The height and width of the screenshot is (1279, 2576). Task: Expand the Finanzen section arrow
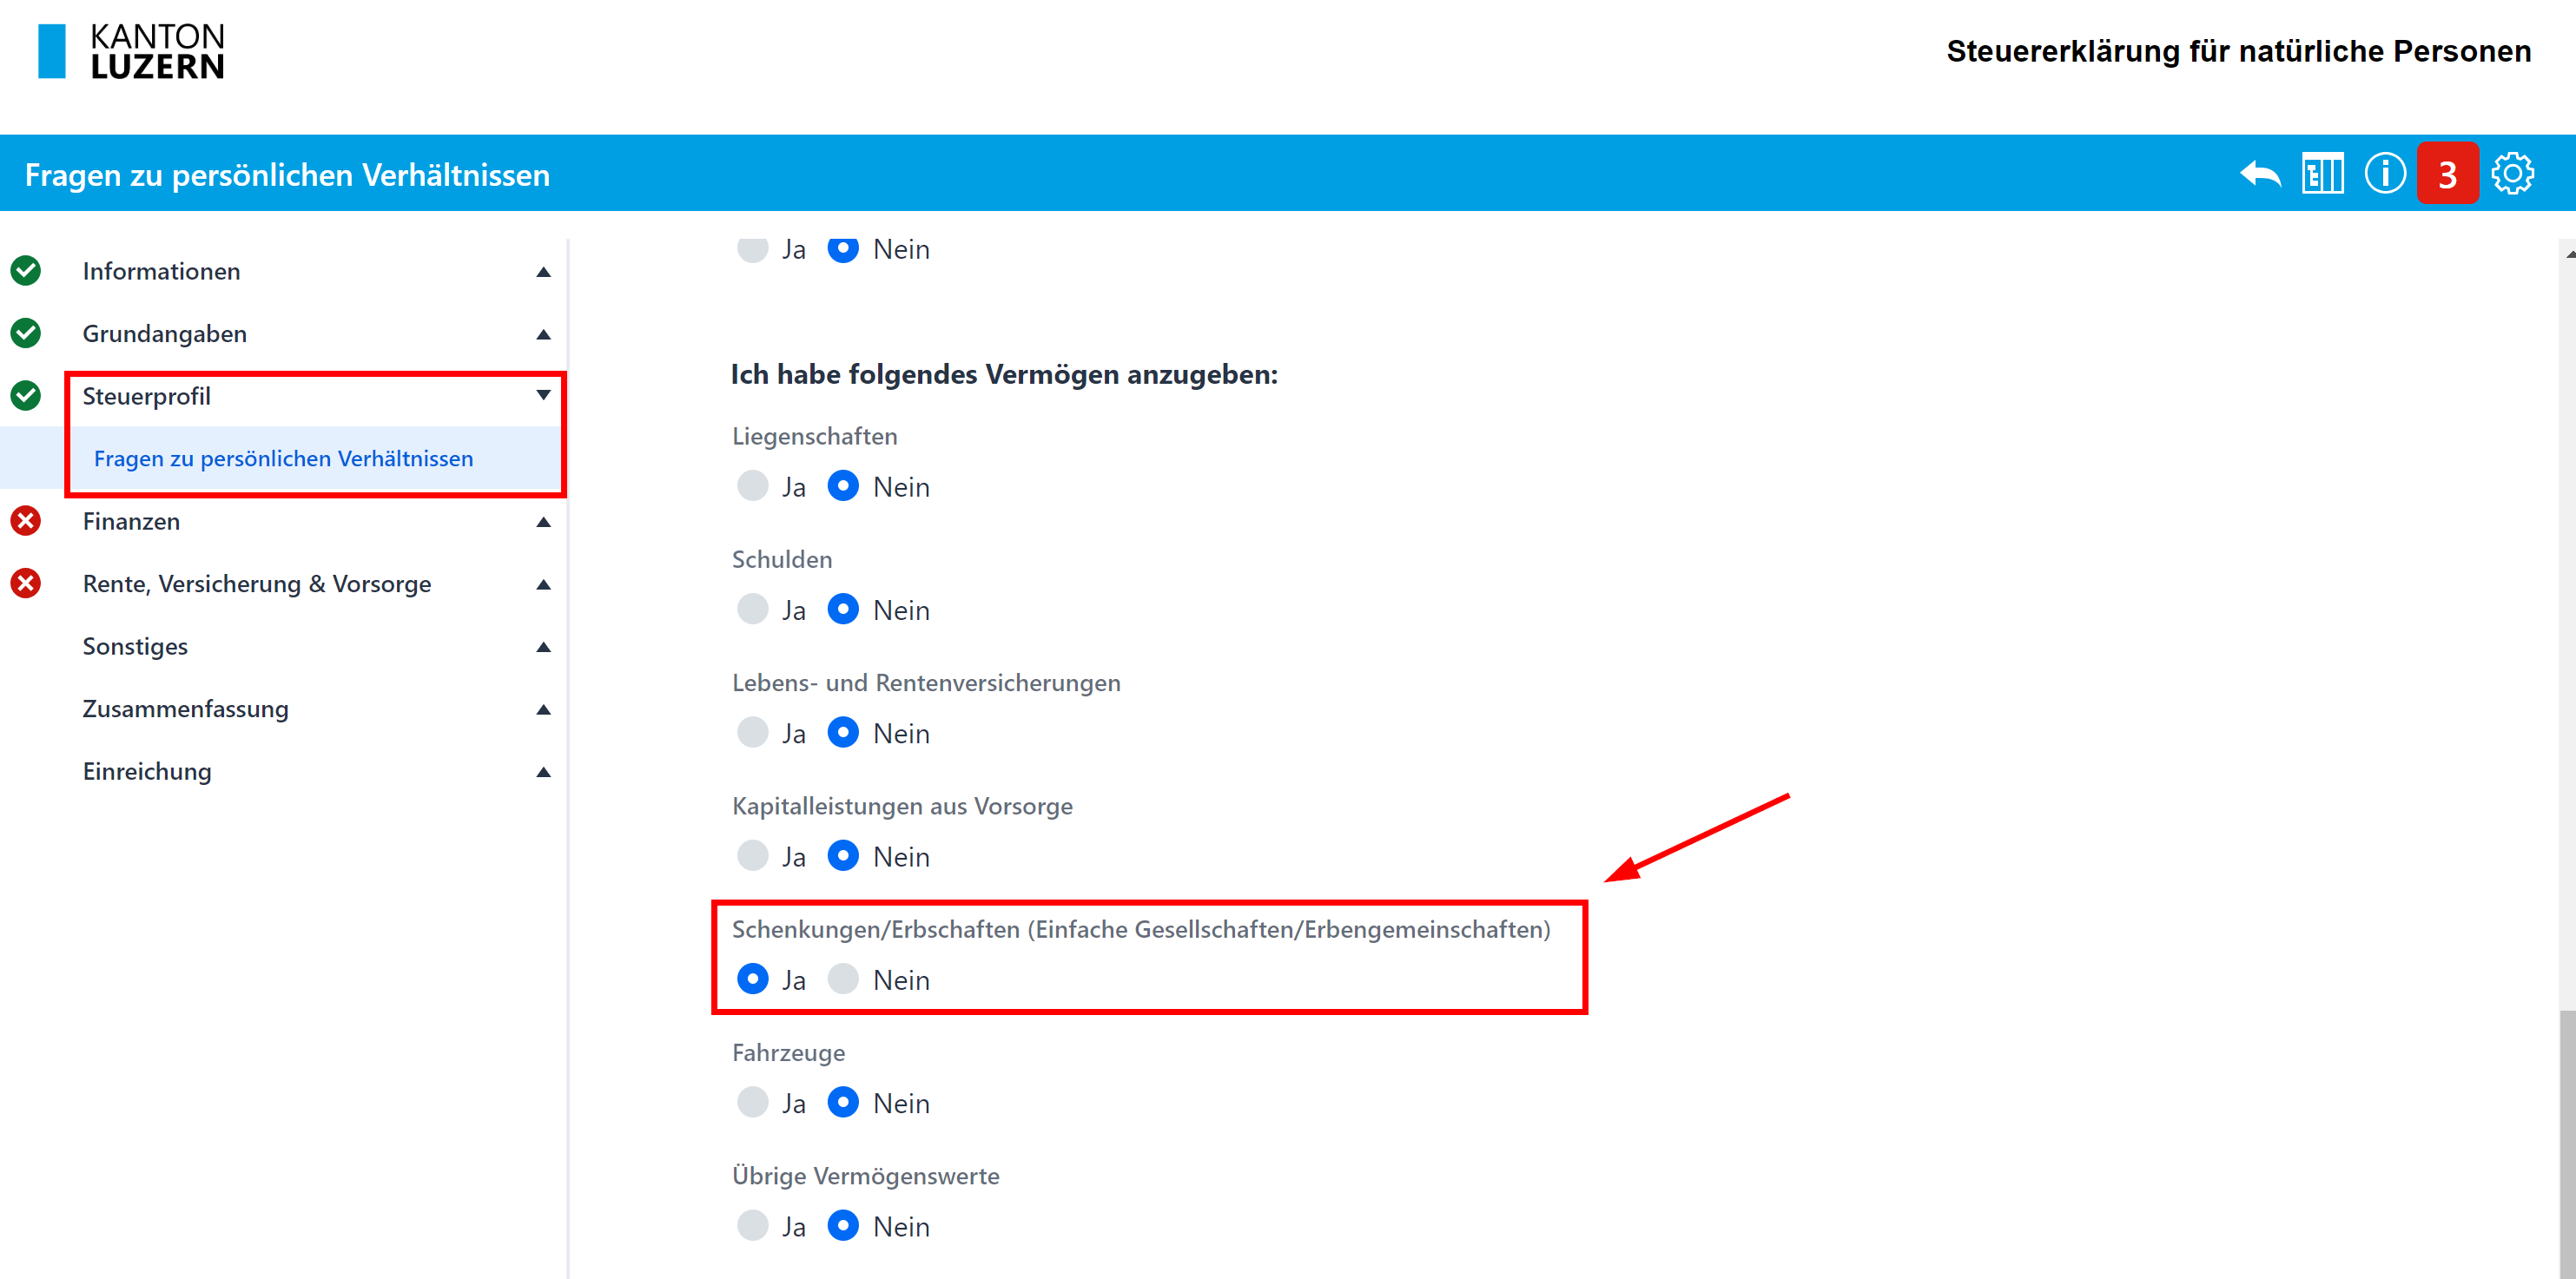(543, 522)
